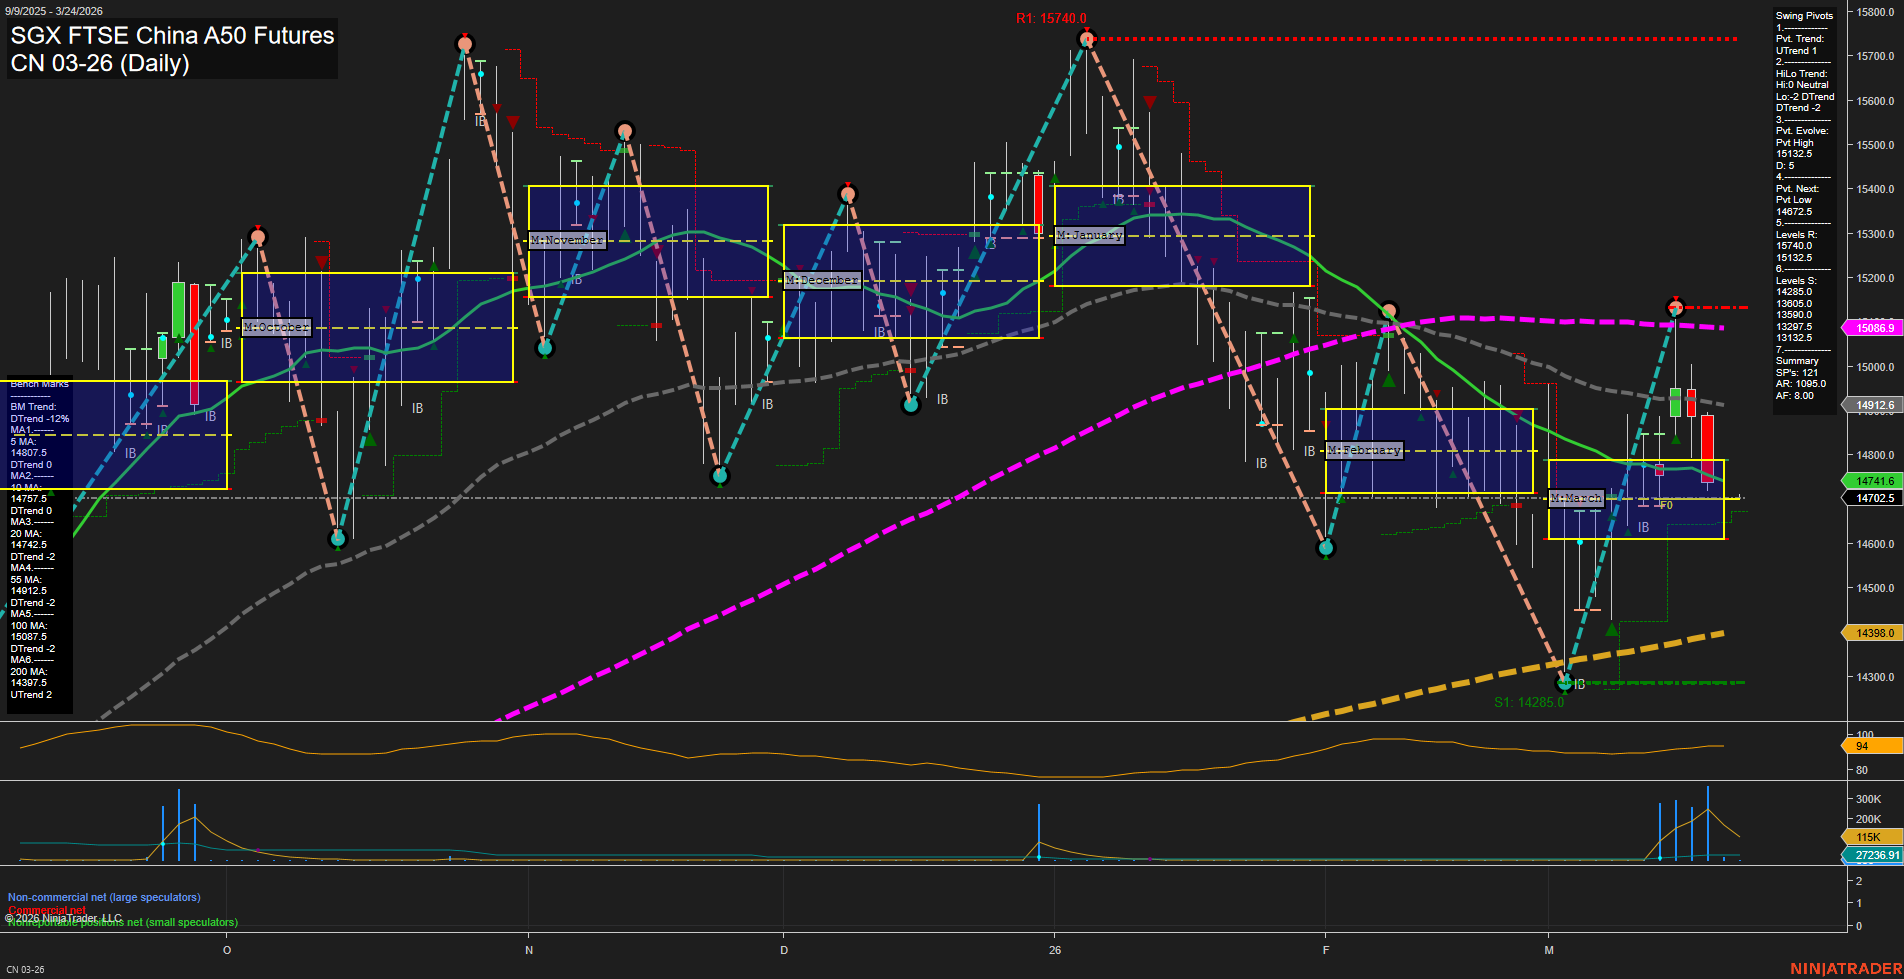Screen dimensions: 1904x979
Task: Select the teal 27236.91 indicator marker
Action: tap(1872, 855)
